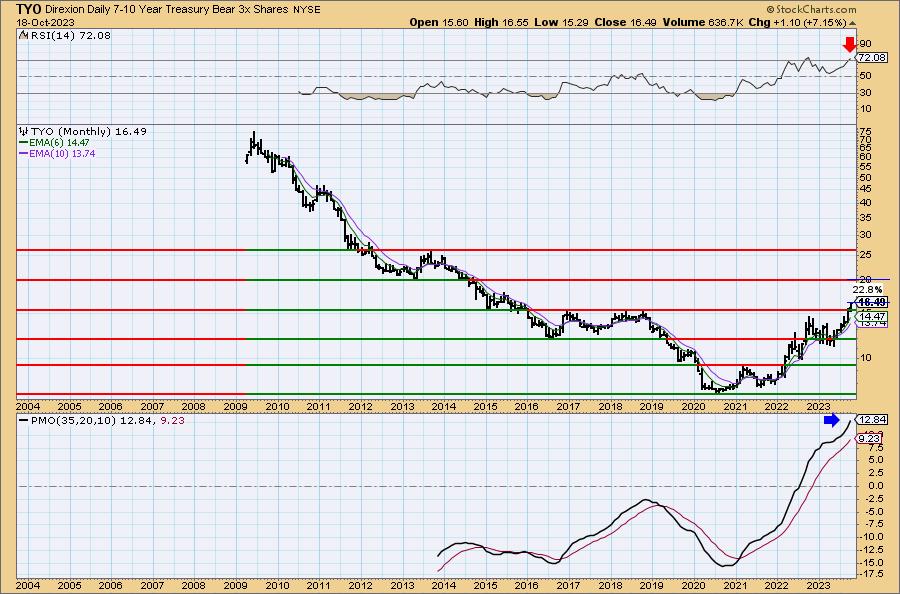The width and height of the screenshot is (900, 594).
Task: Click the 25 label on the price axis
Action: (x=866, y=254)
